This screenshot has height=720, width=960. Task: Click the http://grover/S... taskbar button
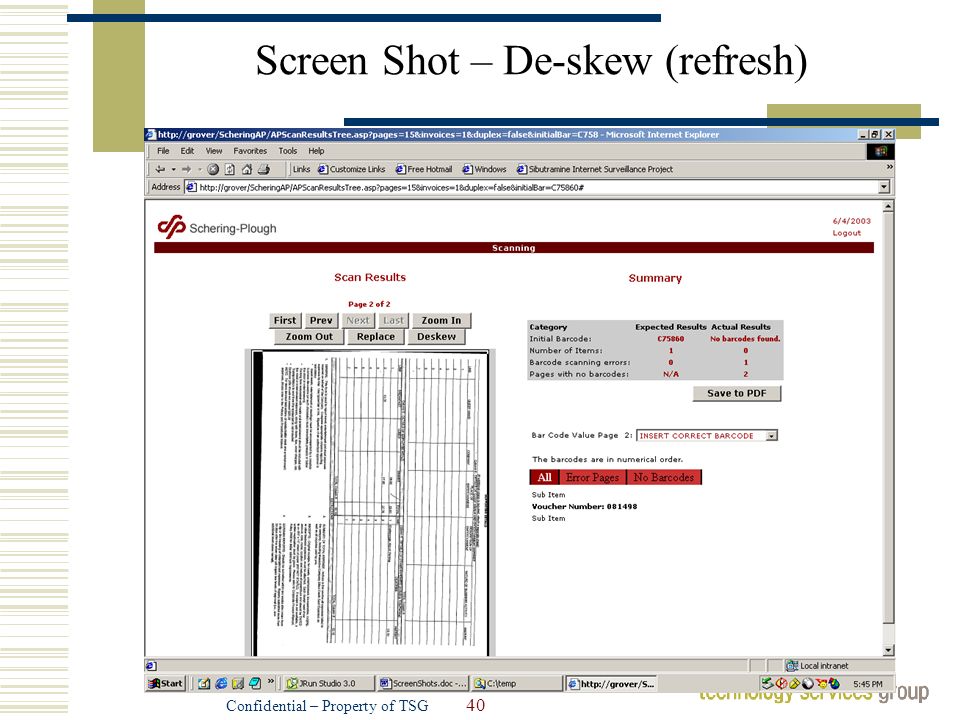pyautogui.click(x=611, y=684)
